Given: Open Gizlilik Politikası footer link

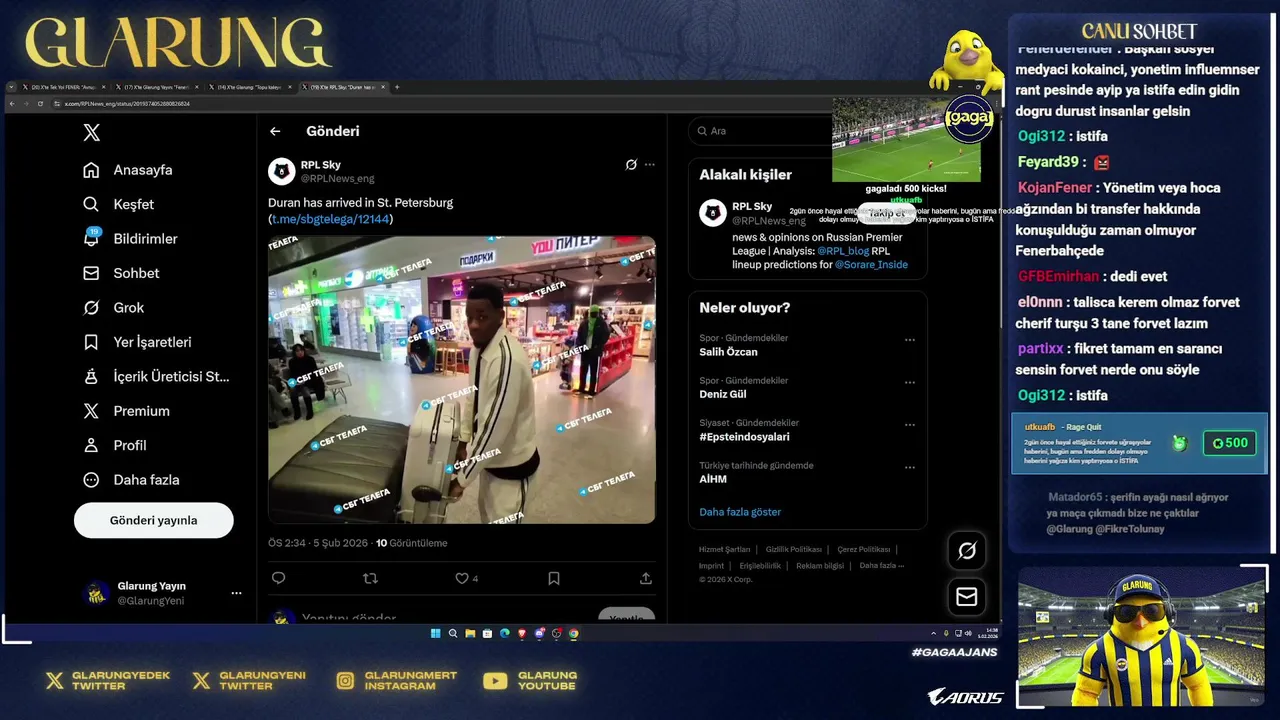Looking at the screenshot, I should click(794, 549).
